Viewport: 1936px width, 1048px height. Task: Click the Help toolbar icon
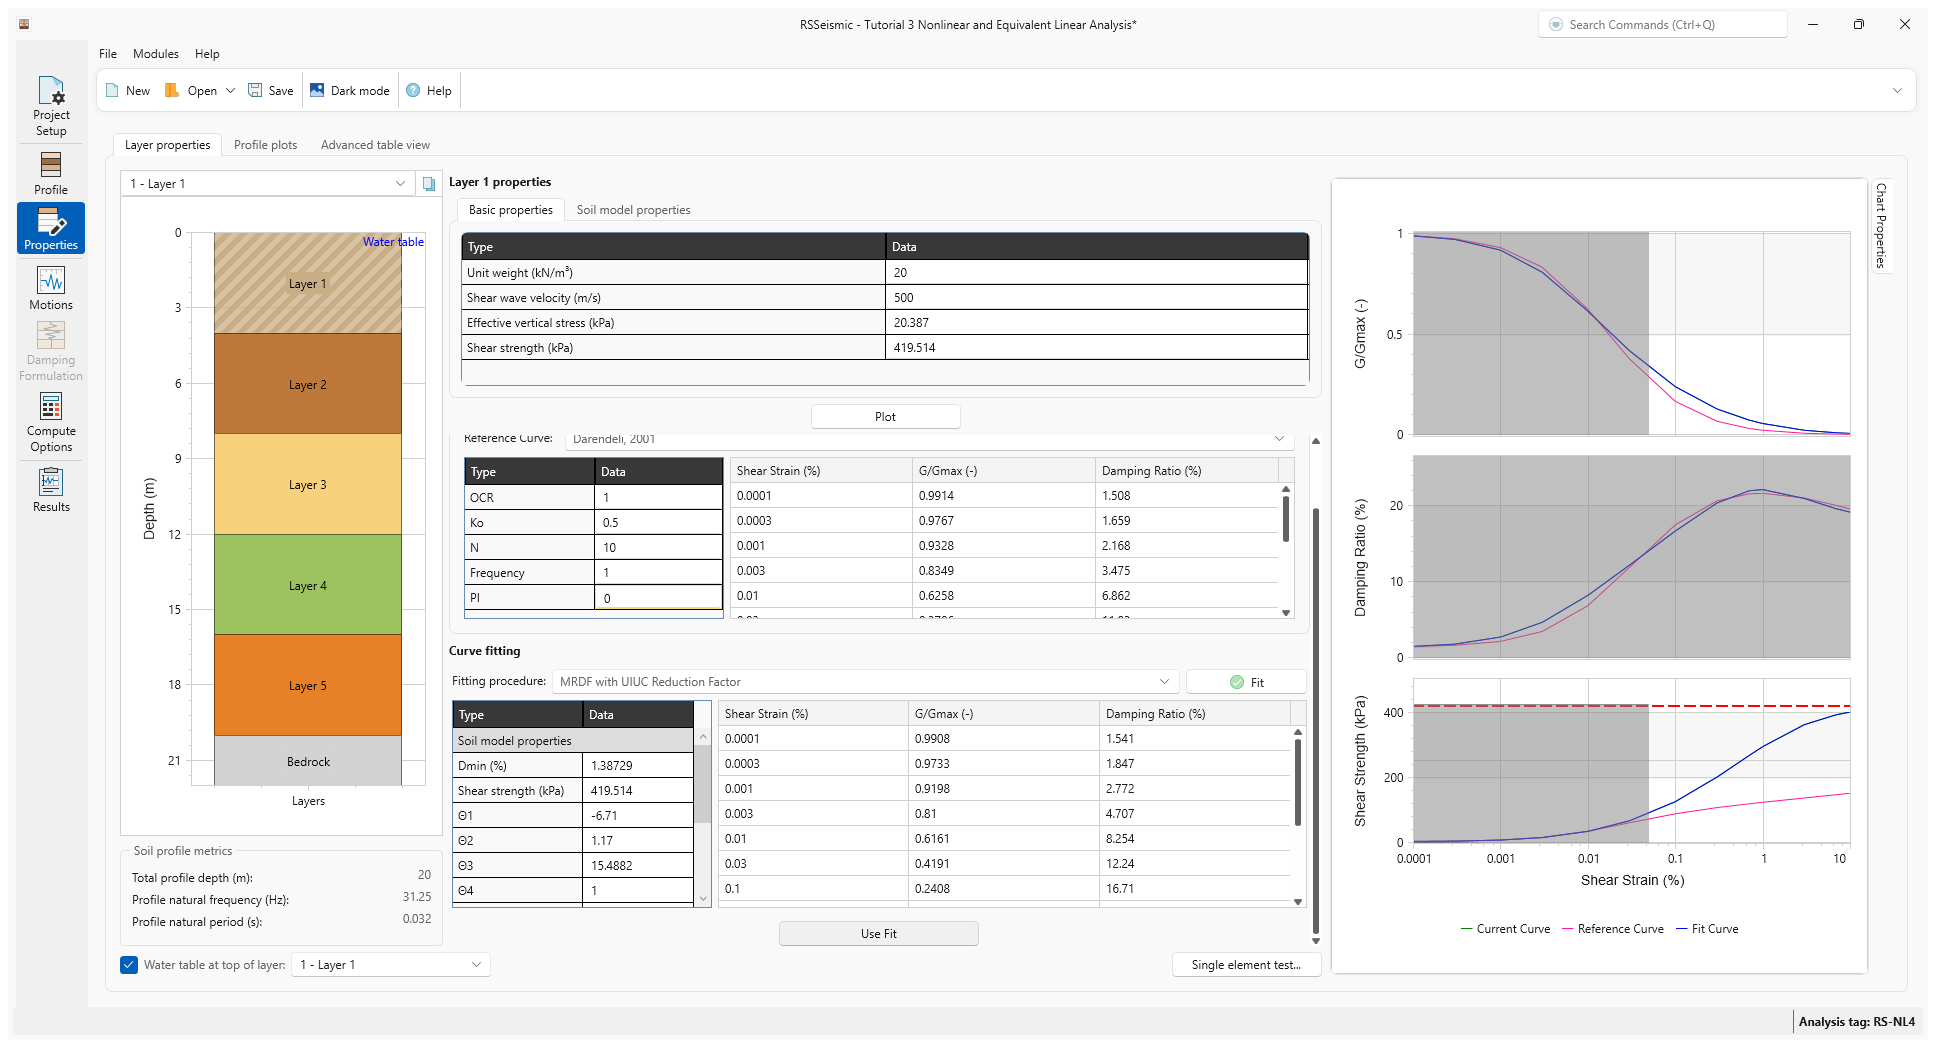pos(429,91)
